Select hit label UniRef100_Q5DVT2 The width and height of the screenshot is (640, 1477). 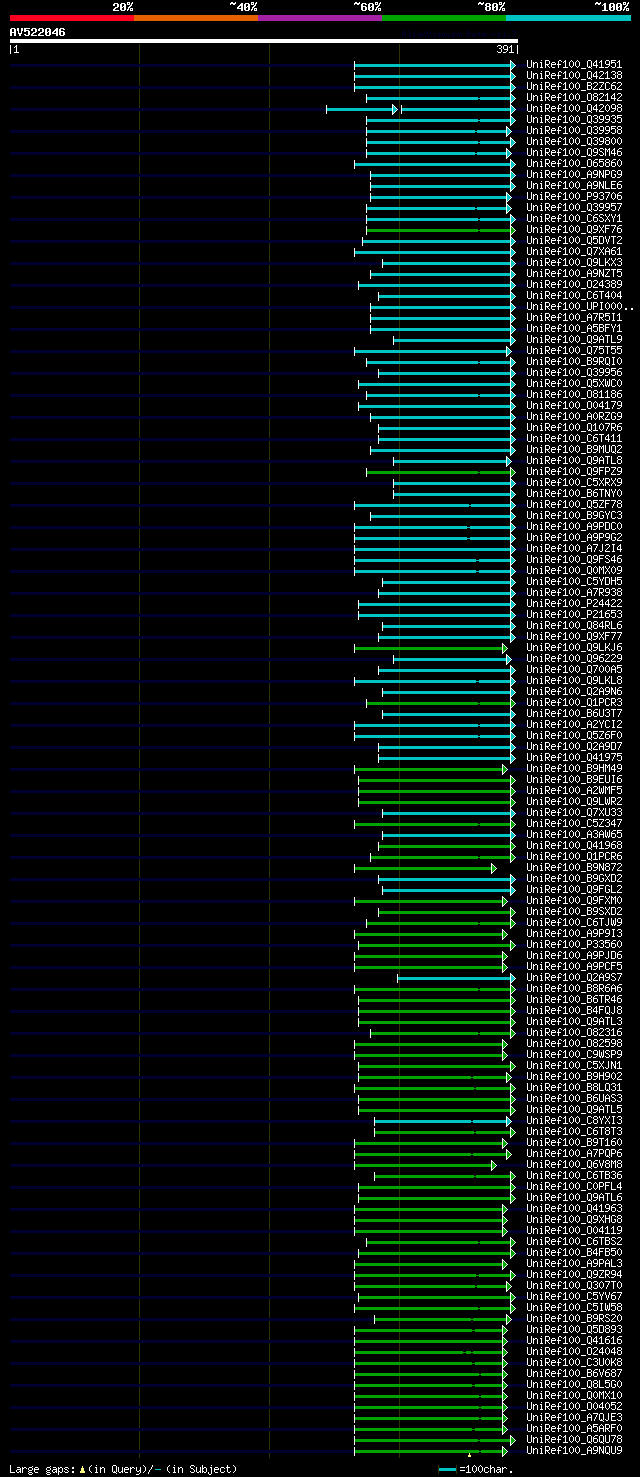pyautogui.click(x=574, y=240)
